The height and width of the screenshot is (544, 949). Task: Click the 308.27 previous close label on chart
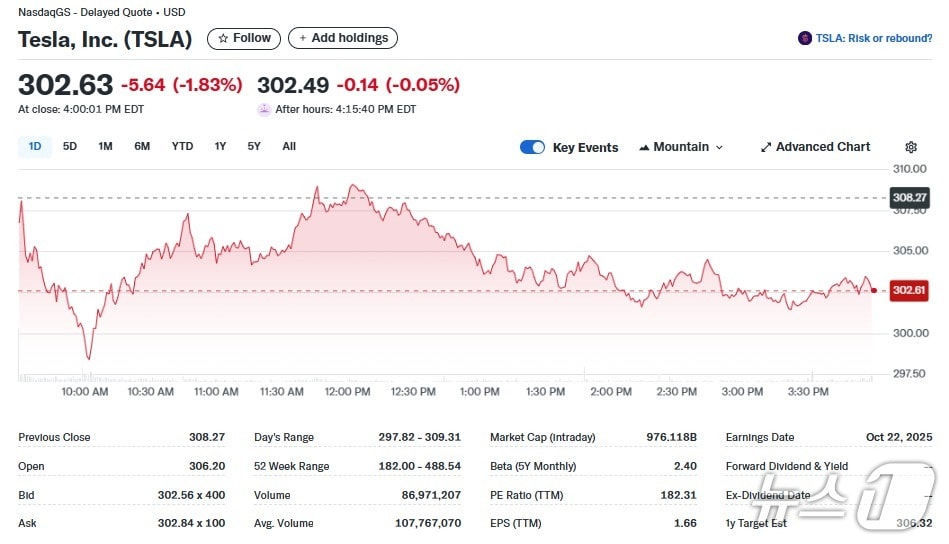pos(909,198)
